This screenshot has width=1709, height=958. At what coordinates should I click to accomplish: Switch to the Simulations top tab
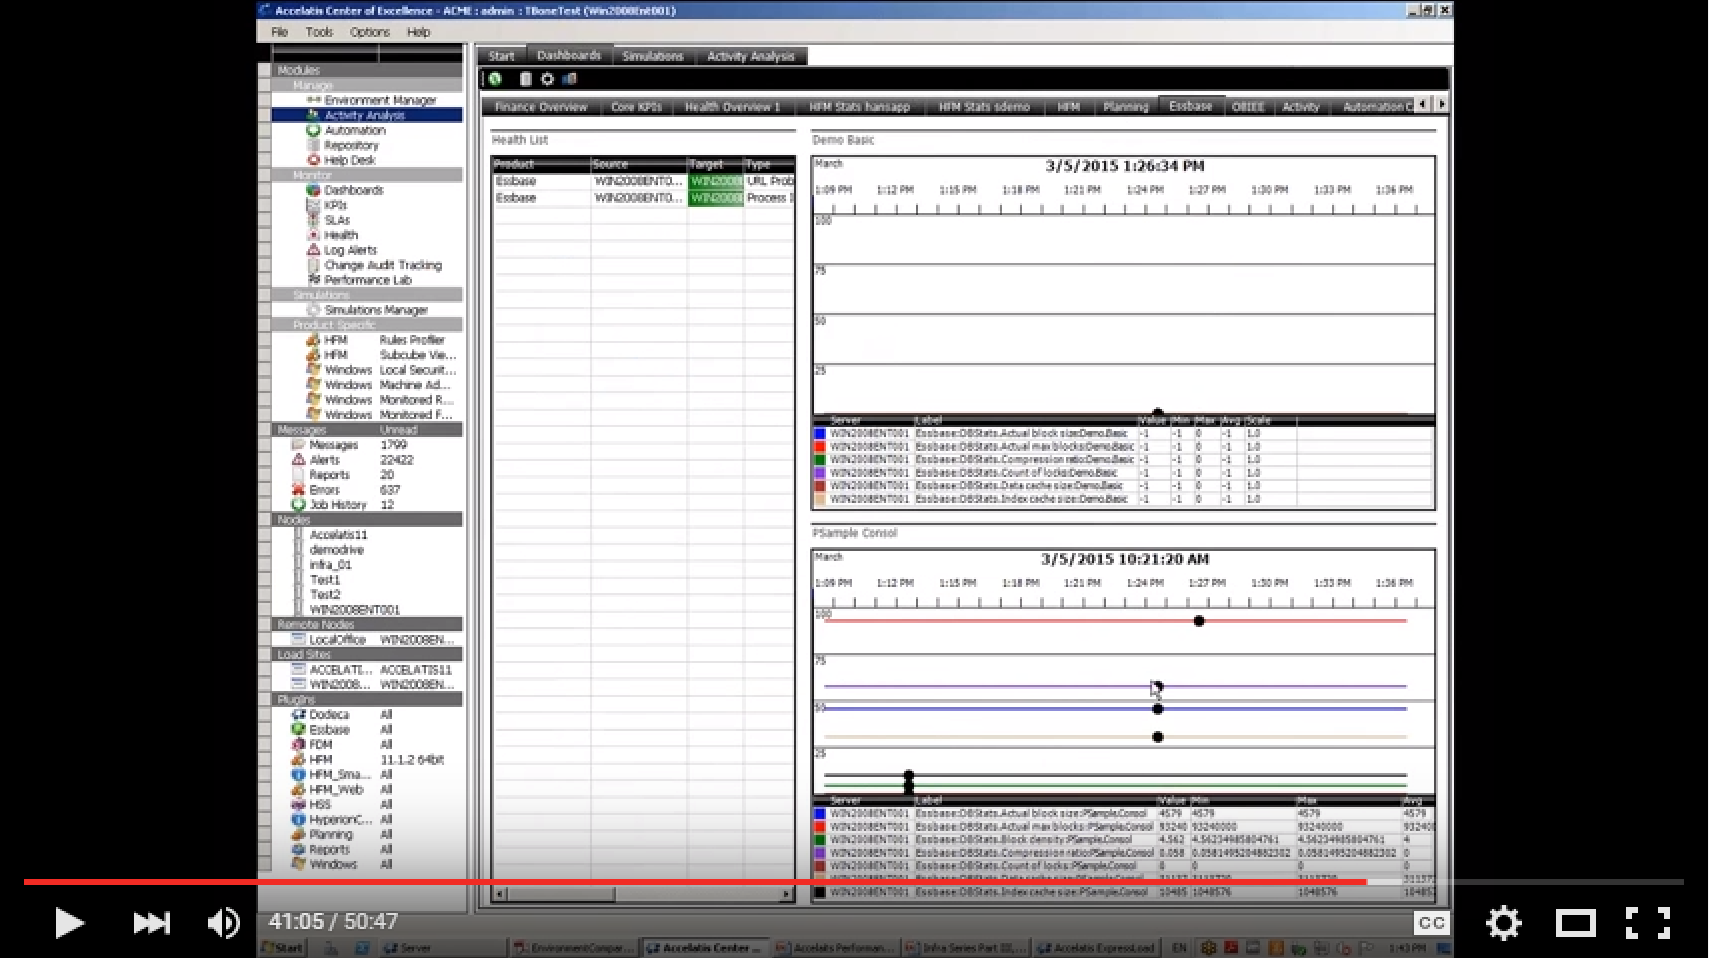point(652,56)
